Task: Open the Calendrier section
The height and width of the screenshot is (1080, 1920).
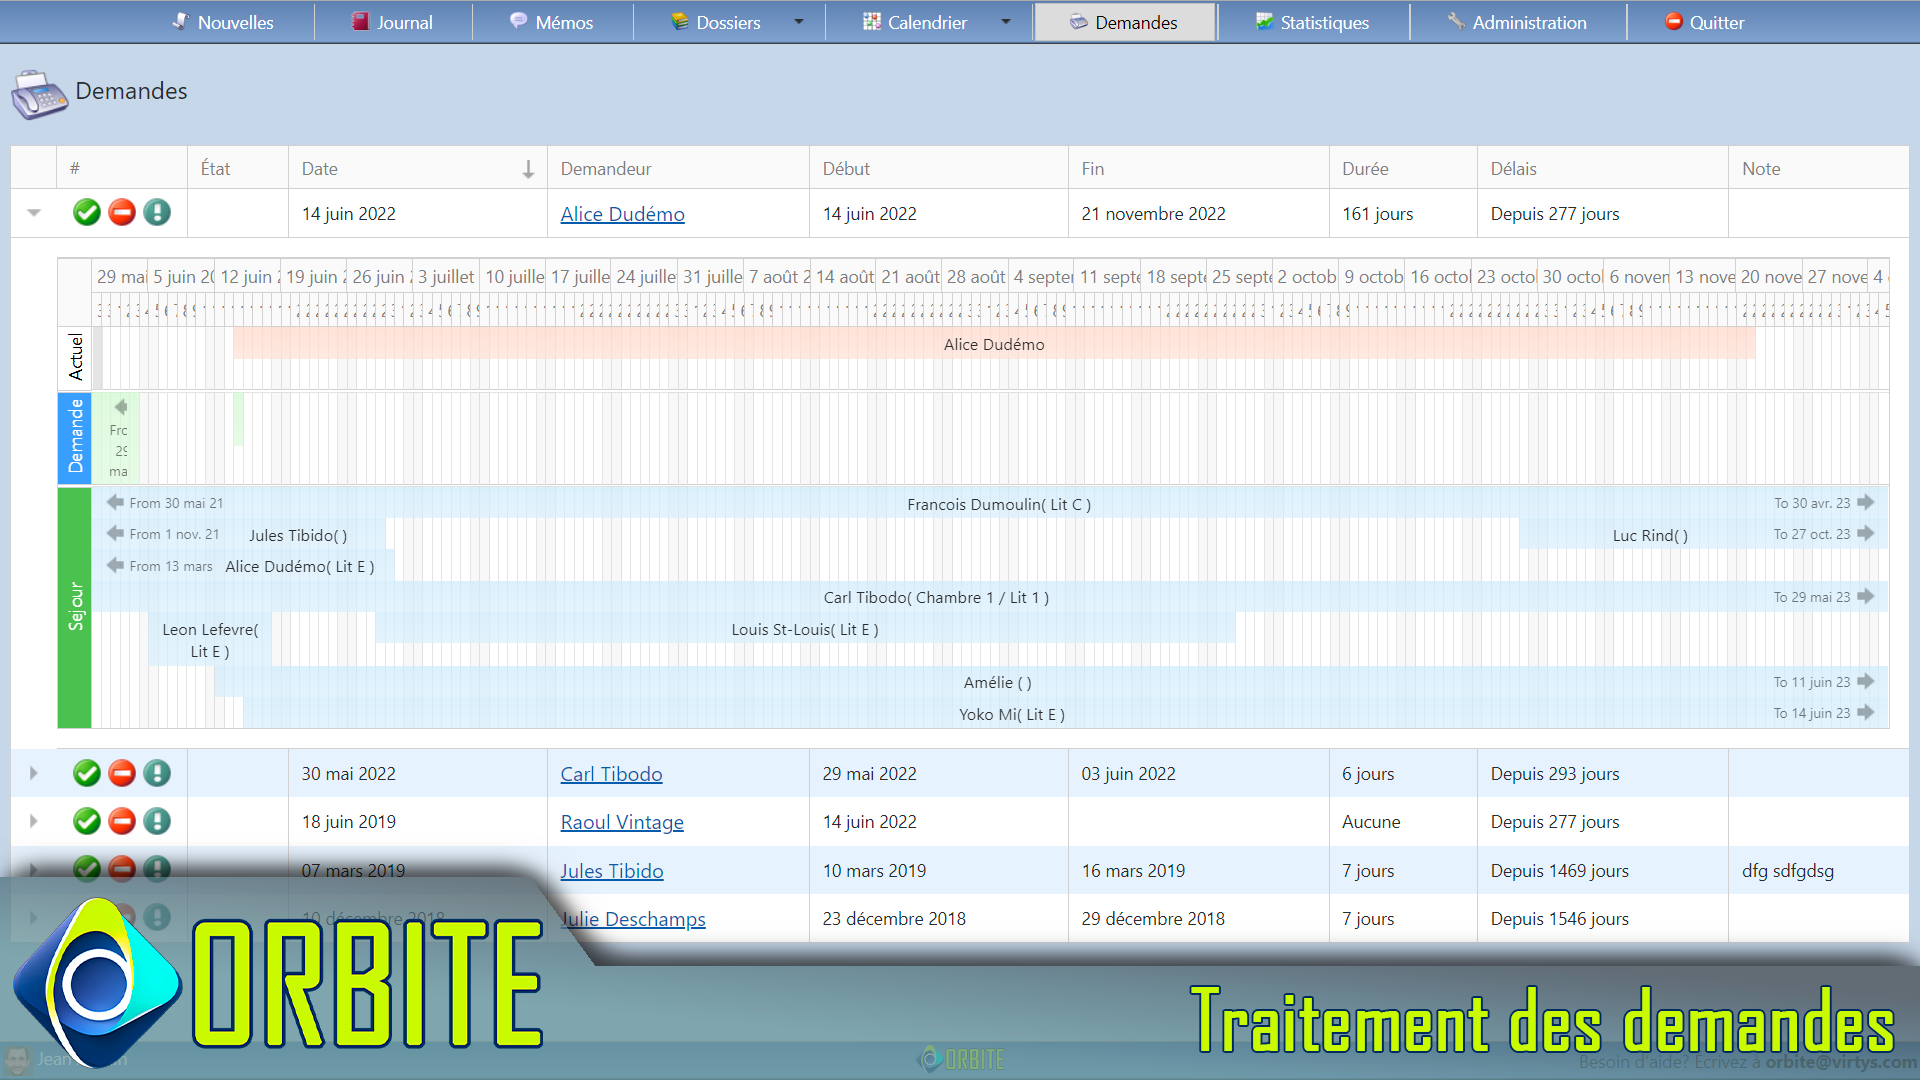Action: click(915, 22)
